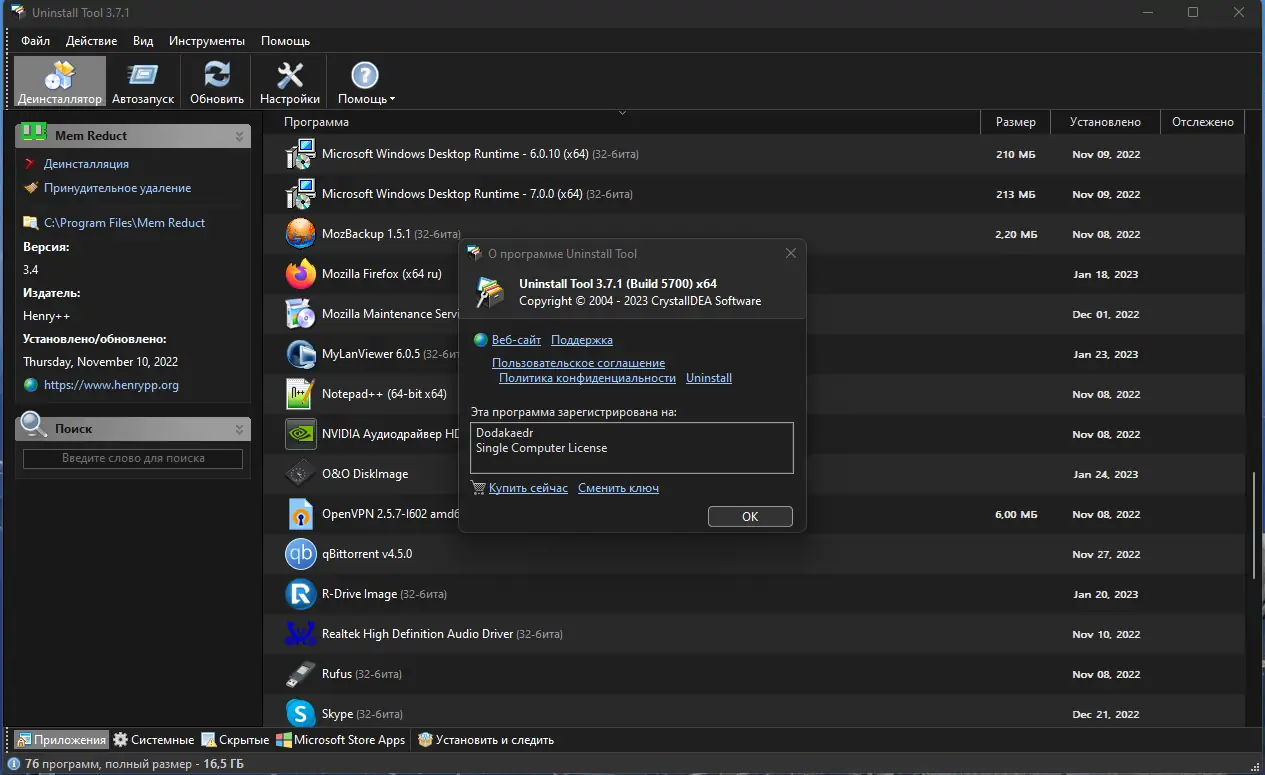
Task: Select the Realtek High Definition Audio Driver icon
Action: pyautogui.click(x=301, y=634)
